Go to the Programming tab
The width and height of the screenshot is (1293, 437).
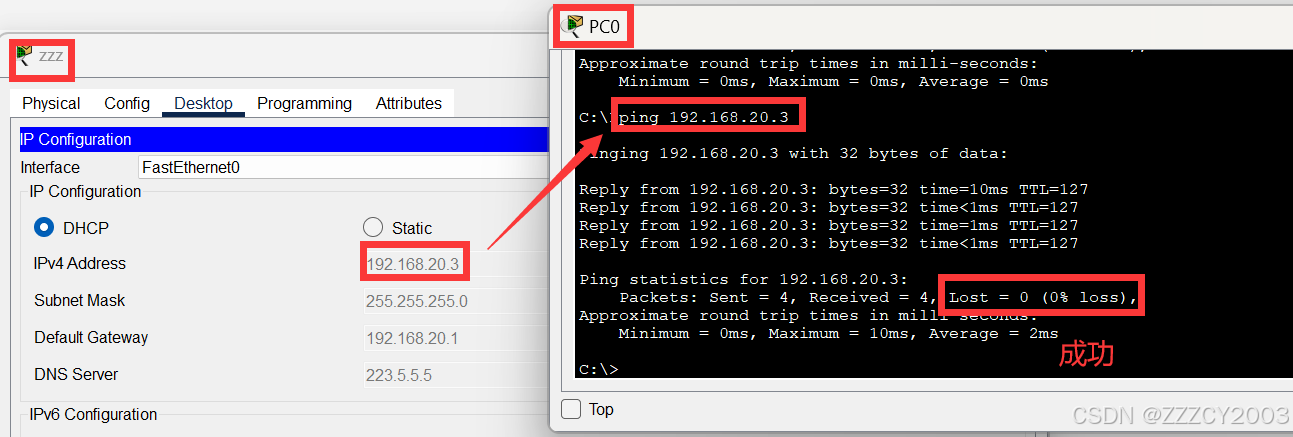(304, 103)
